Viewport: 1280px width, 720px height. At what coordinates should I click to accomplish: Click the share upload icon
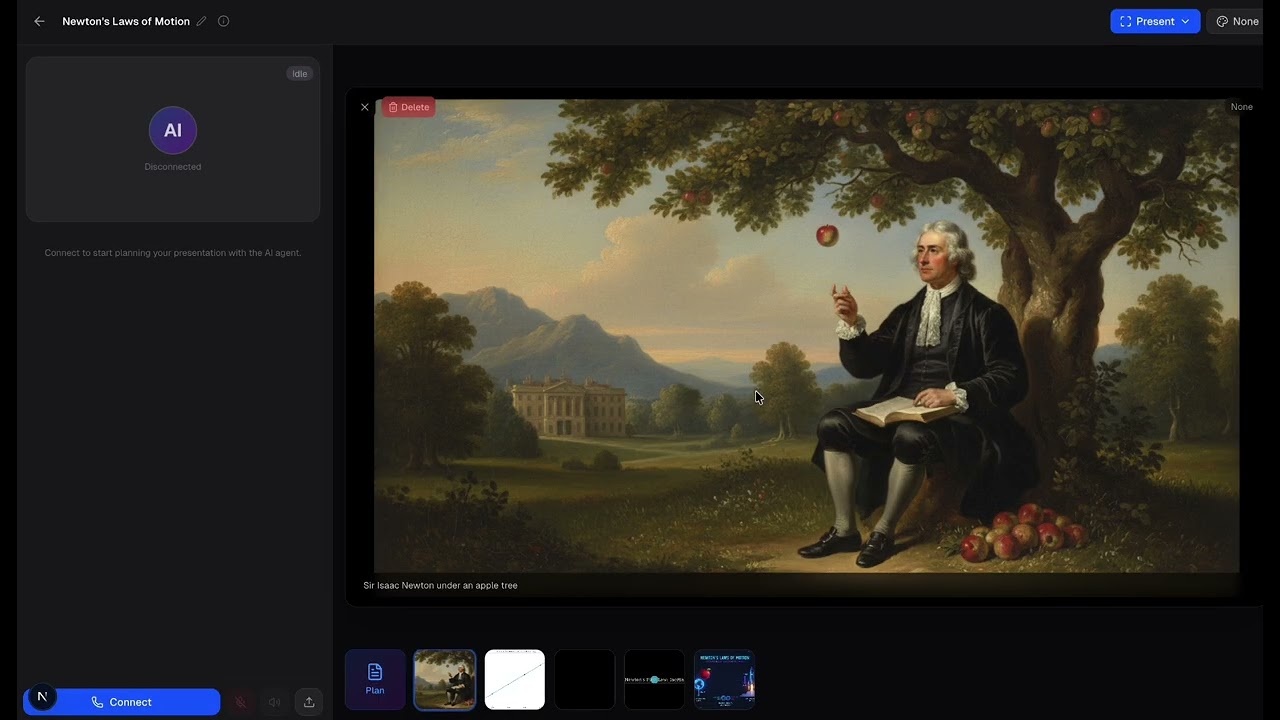(x=309, y=702)
